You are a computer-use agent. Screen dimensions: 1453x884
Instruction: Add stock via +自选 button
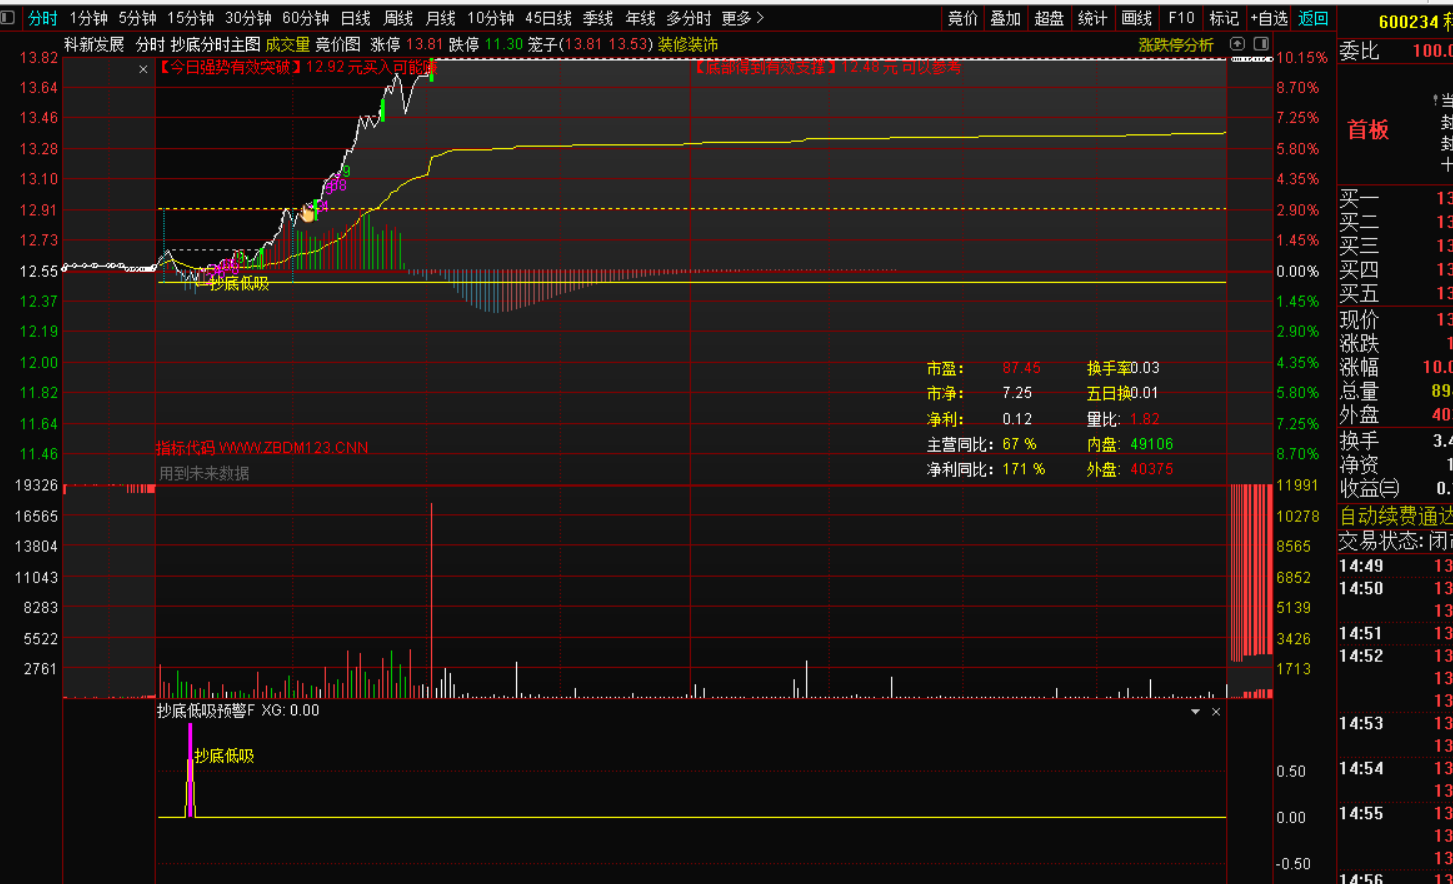click(1269, 18)
